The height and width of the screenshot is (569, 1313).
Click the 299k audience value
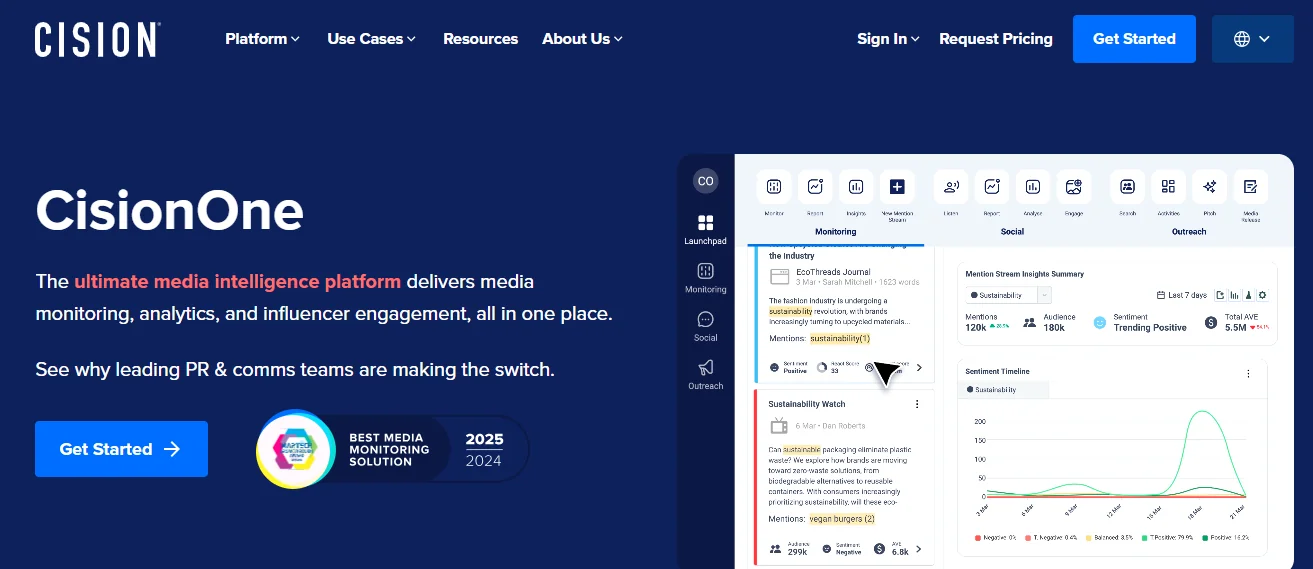pyautogui.click(x=798, y=551)
